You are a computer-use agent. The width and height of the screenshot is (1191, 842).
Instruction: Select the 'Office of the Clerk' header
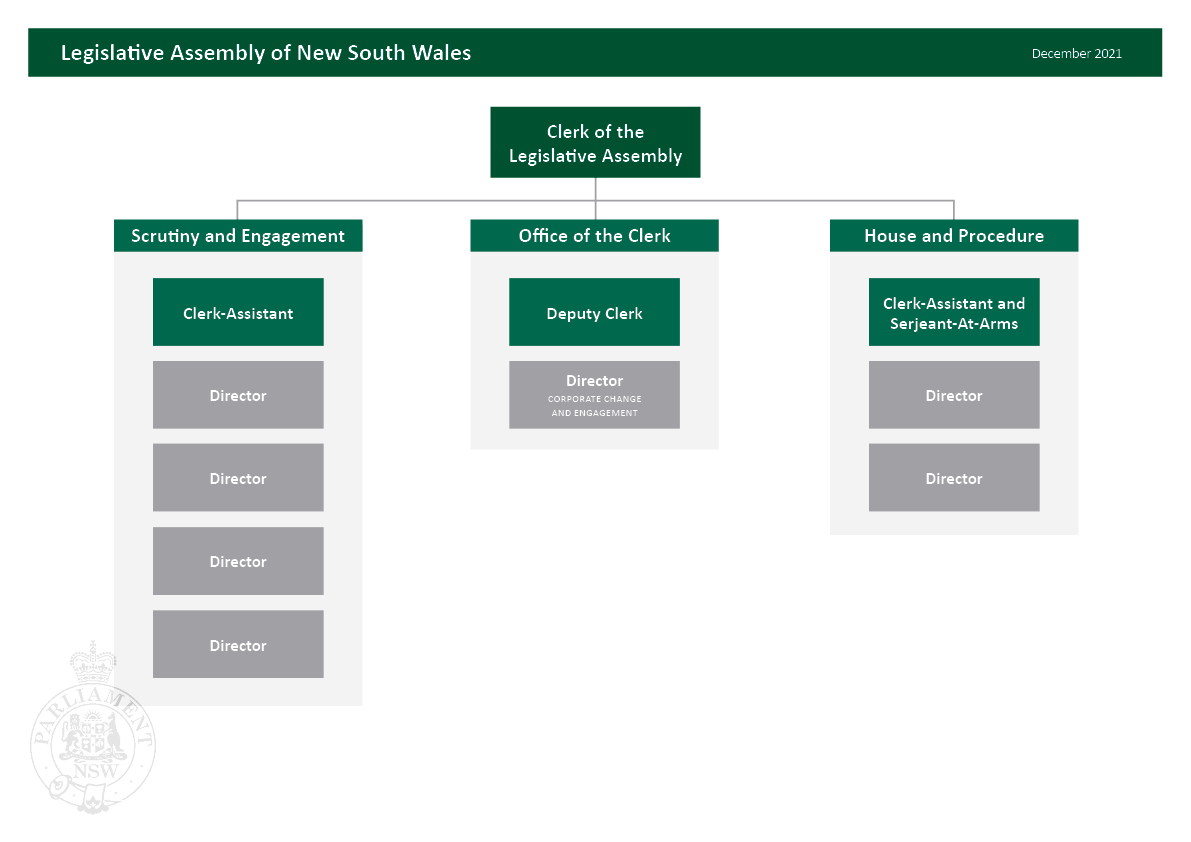pyautogui.click(x=594, y=235)
